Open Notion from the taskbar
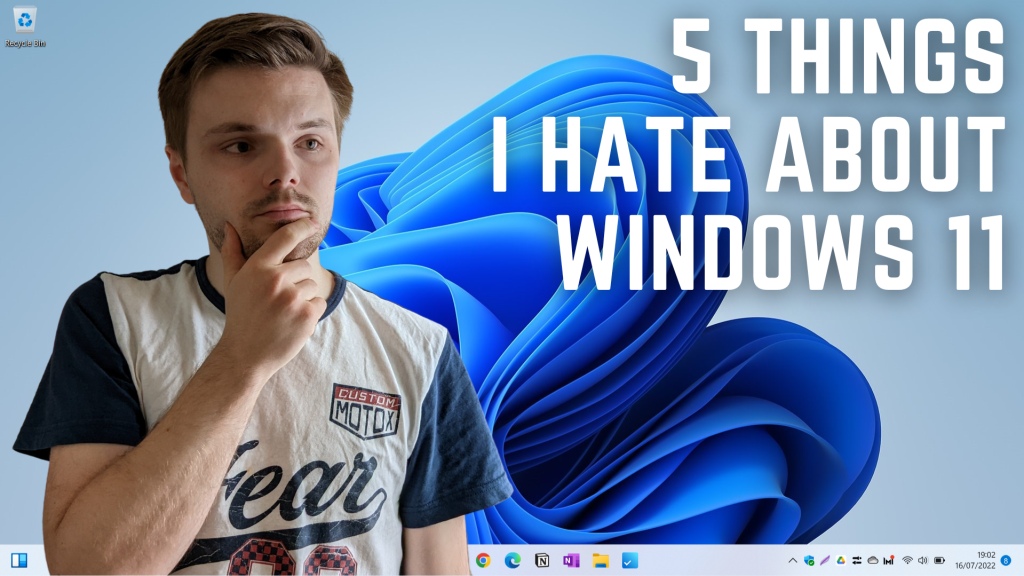Viewport: 1024px width, 576px height. point(540,561)
